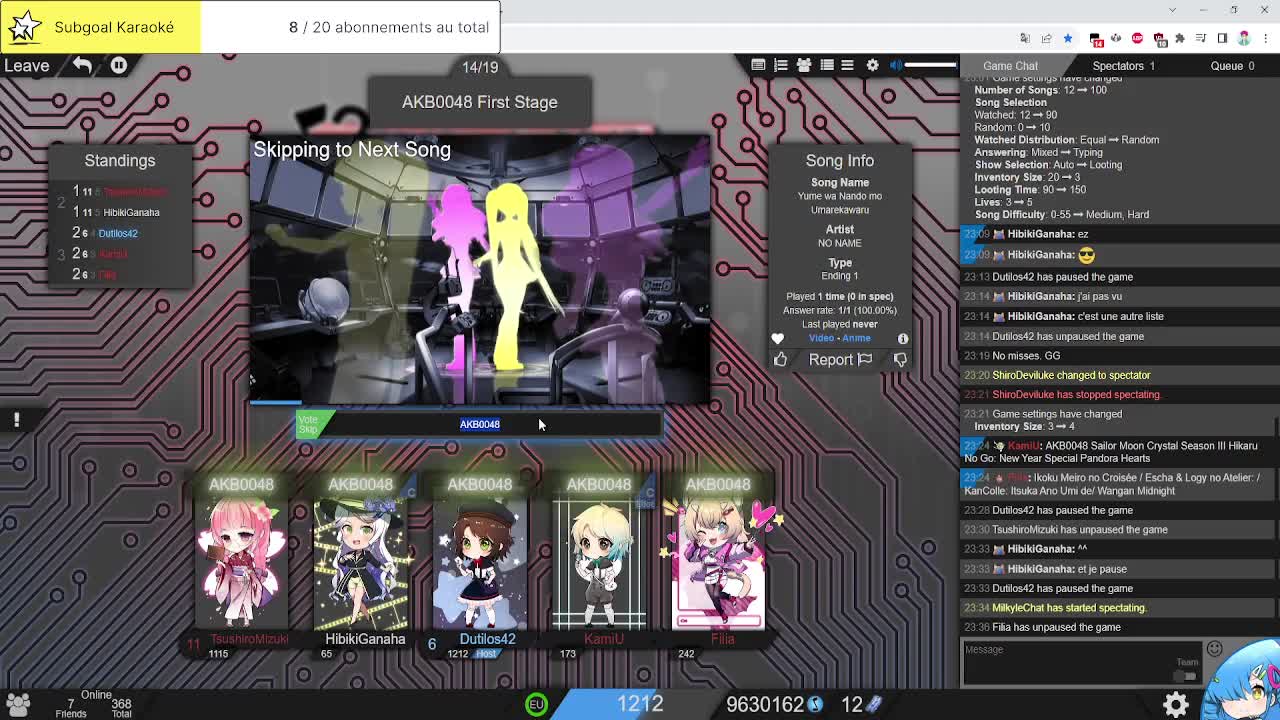Mute the game volume speaker icon
1280x720 pixels.
click(896, 65)
